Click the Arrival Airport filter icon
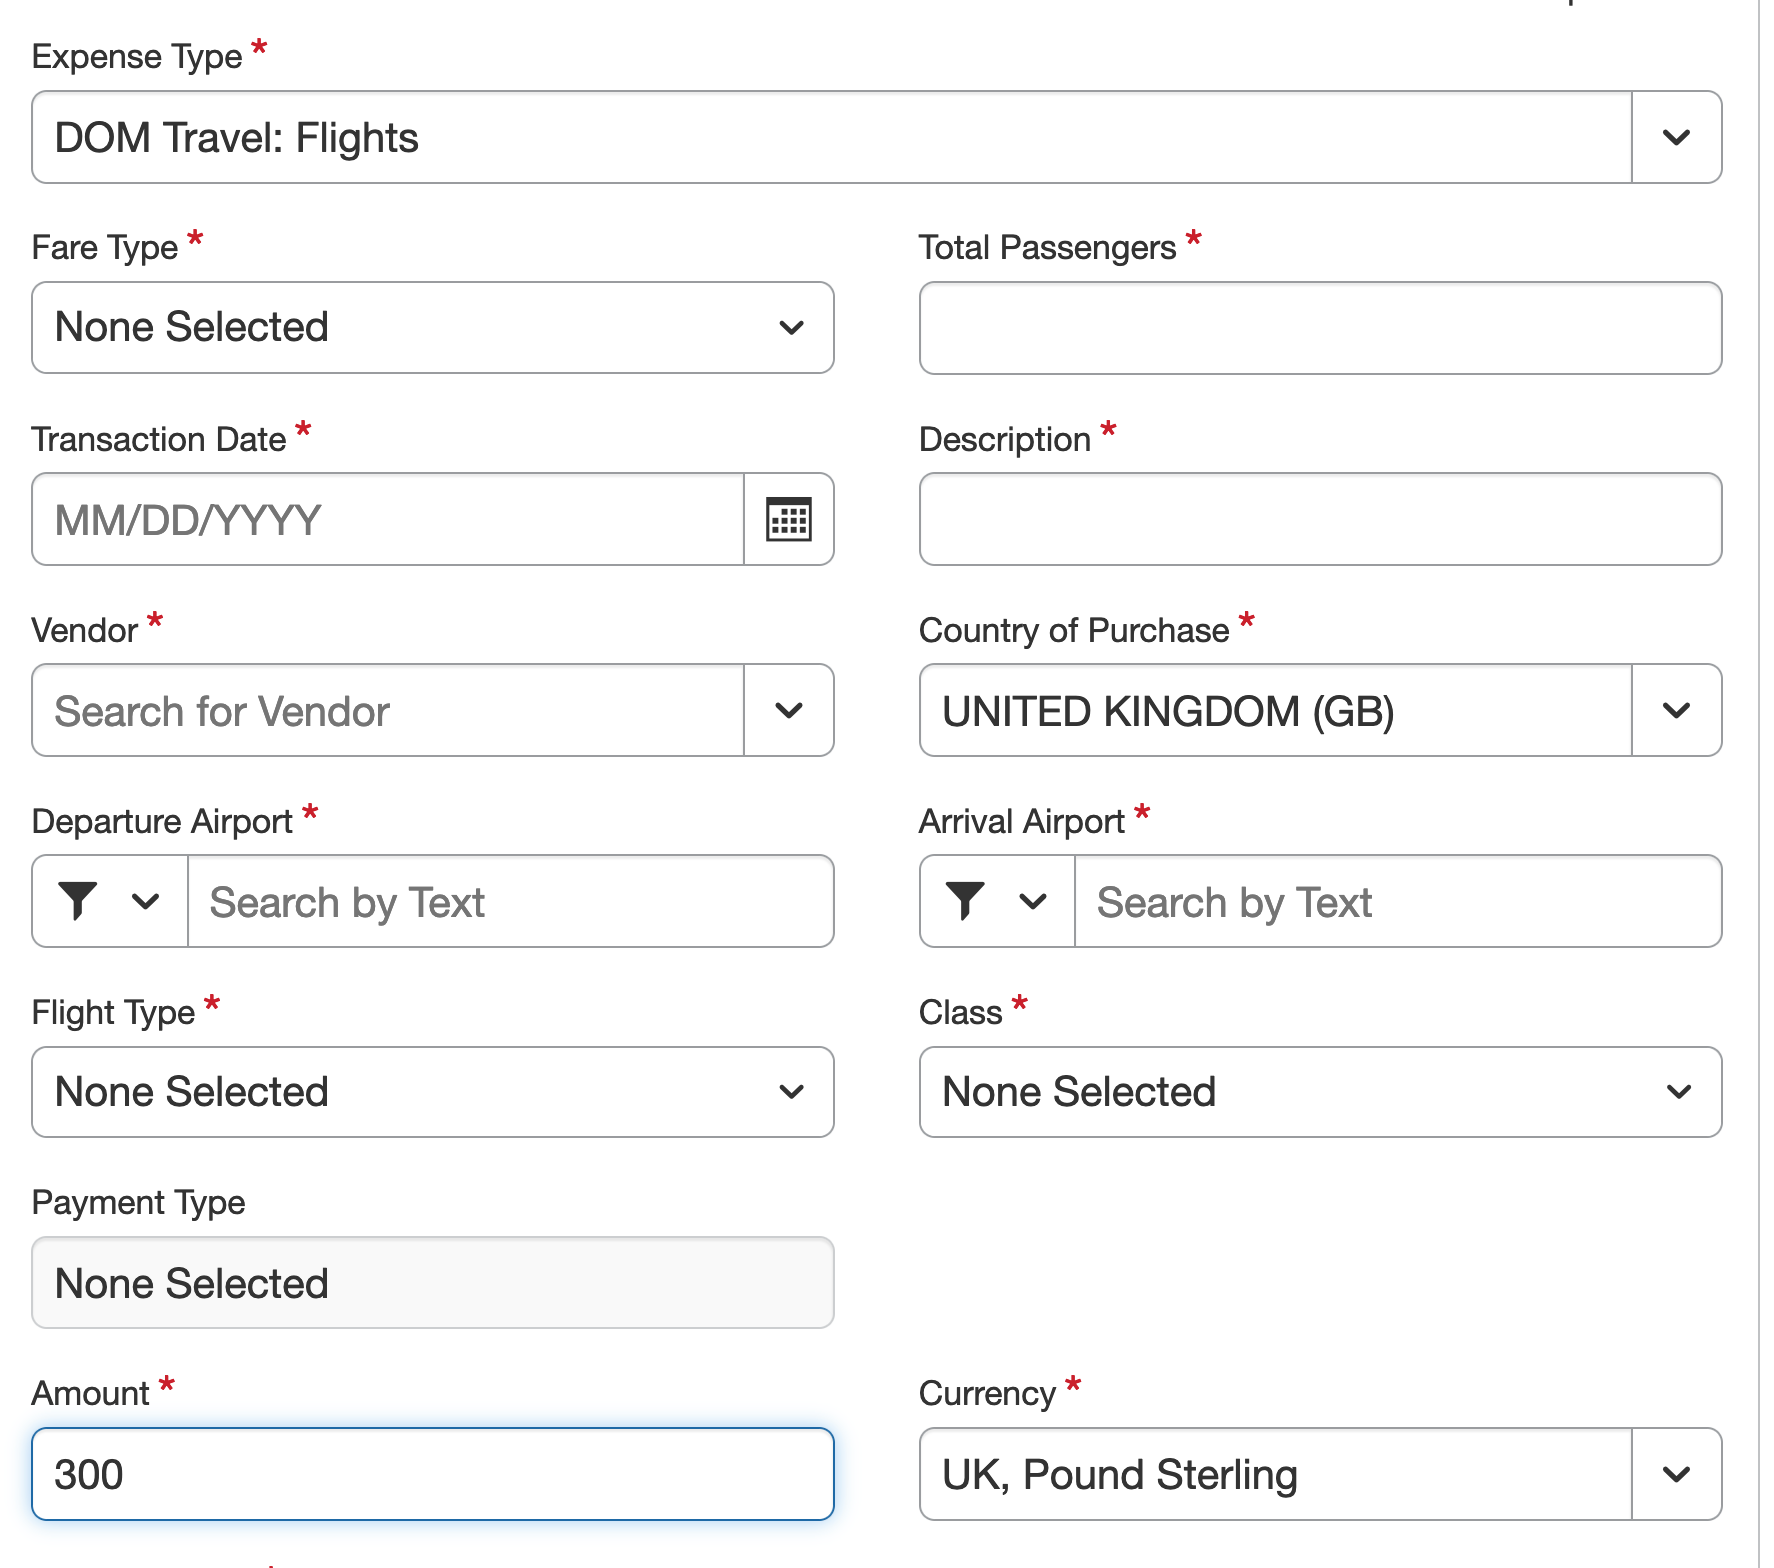The image size is (1774, 1568). [965, 901]
